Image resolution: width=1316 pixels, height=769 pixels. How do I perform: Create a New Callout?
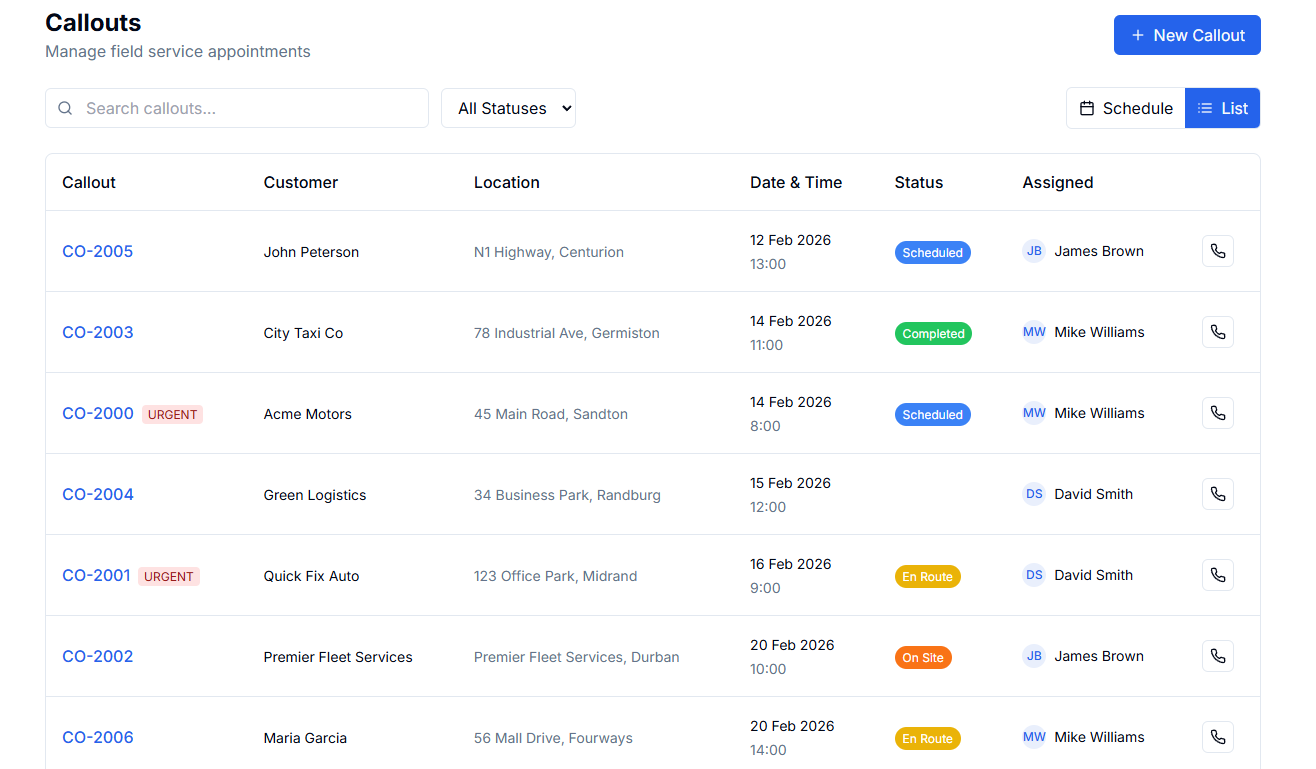[1187, 35]
